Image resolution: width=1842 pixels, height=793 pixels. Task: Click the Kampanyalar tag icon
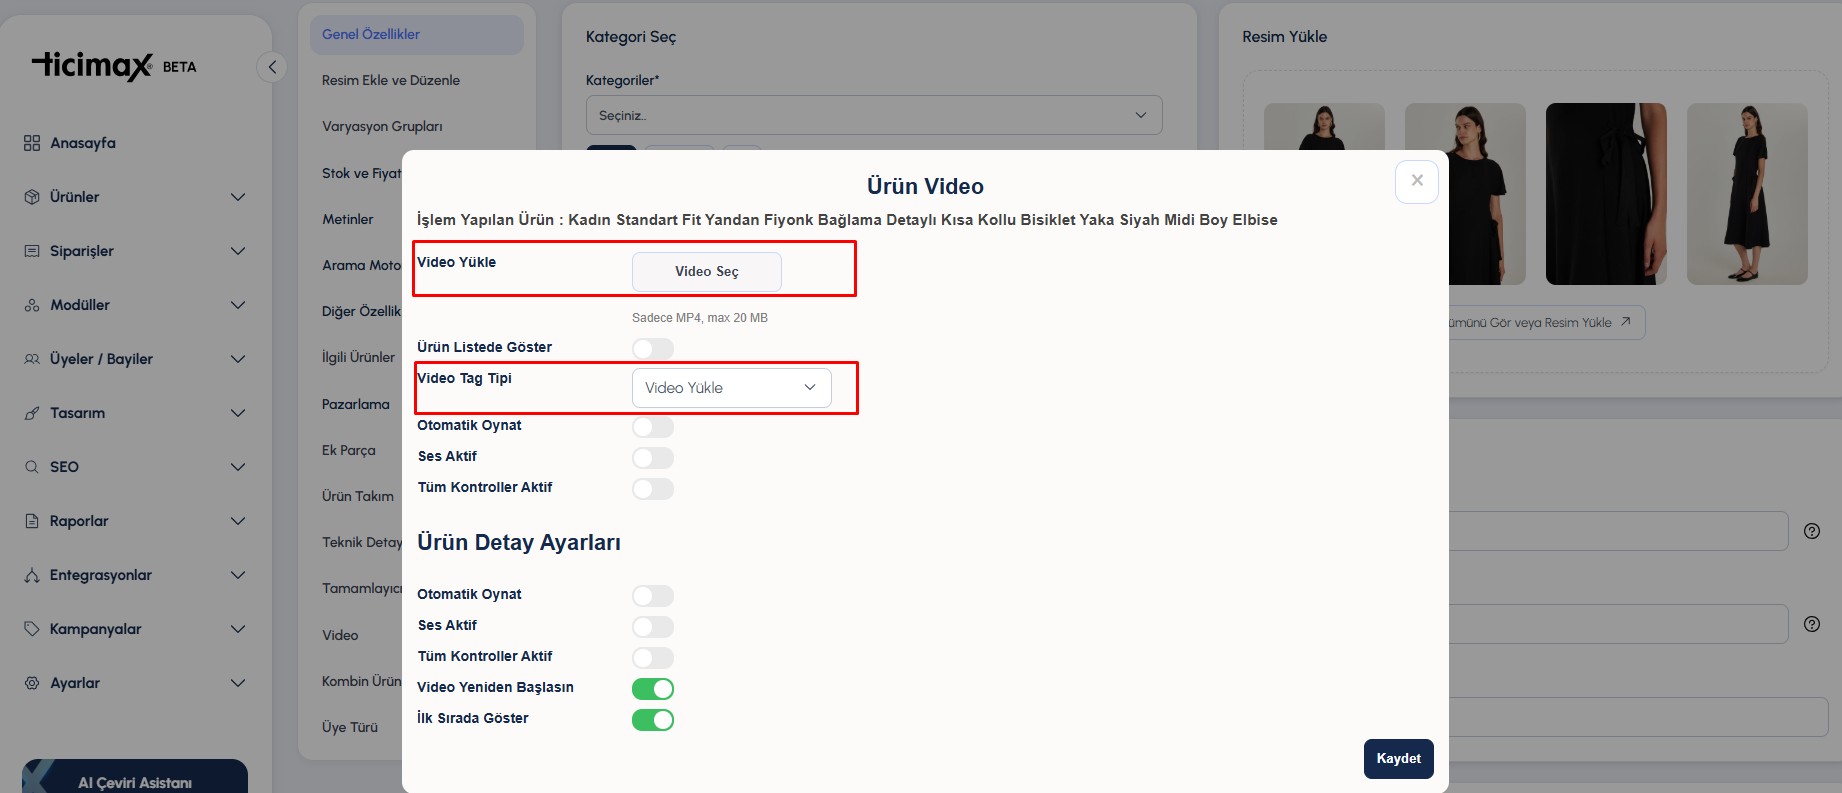click(x=32, y=629)
